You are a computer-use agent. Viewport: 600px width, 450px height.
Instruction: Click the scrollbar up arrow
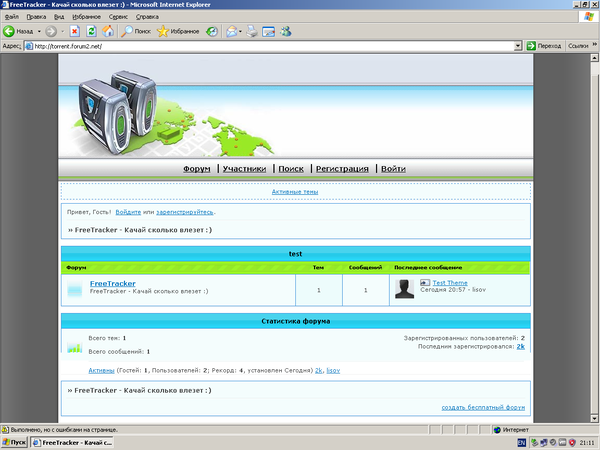pyautogui.click(x=594, y=58)
